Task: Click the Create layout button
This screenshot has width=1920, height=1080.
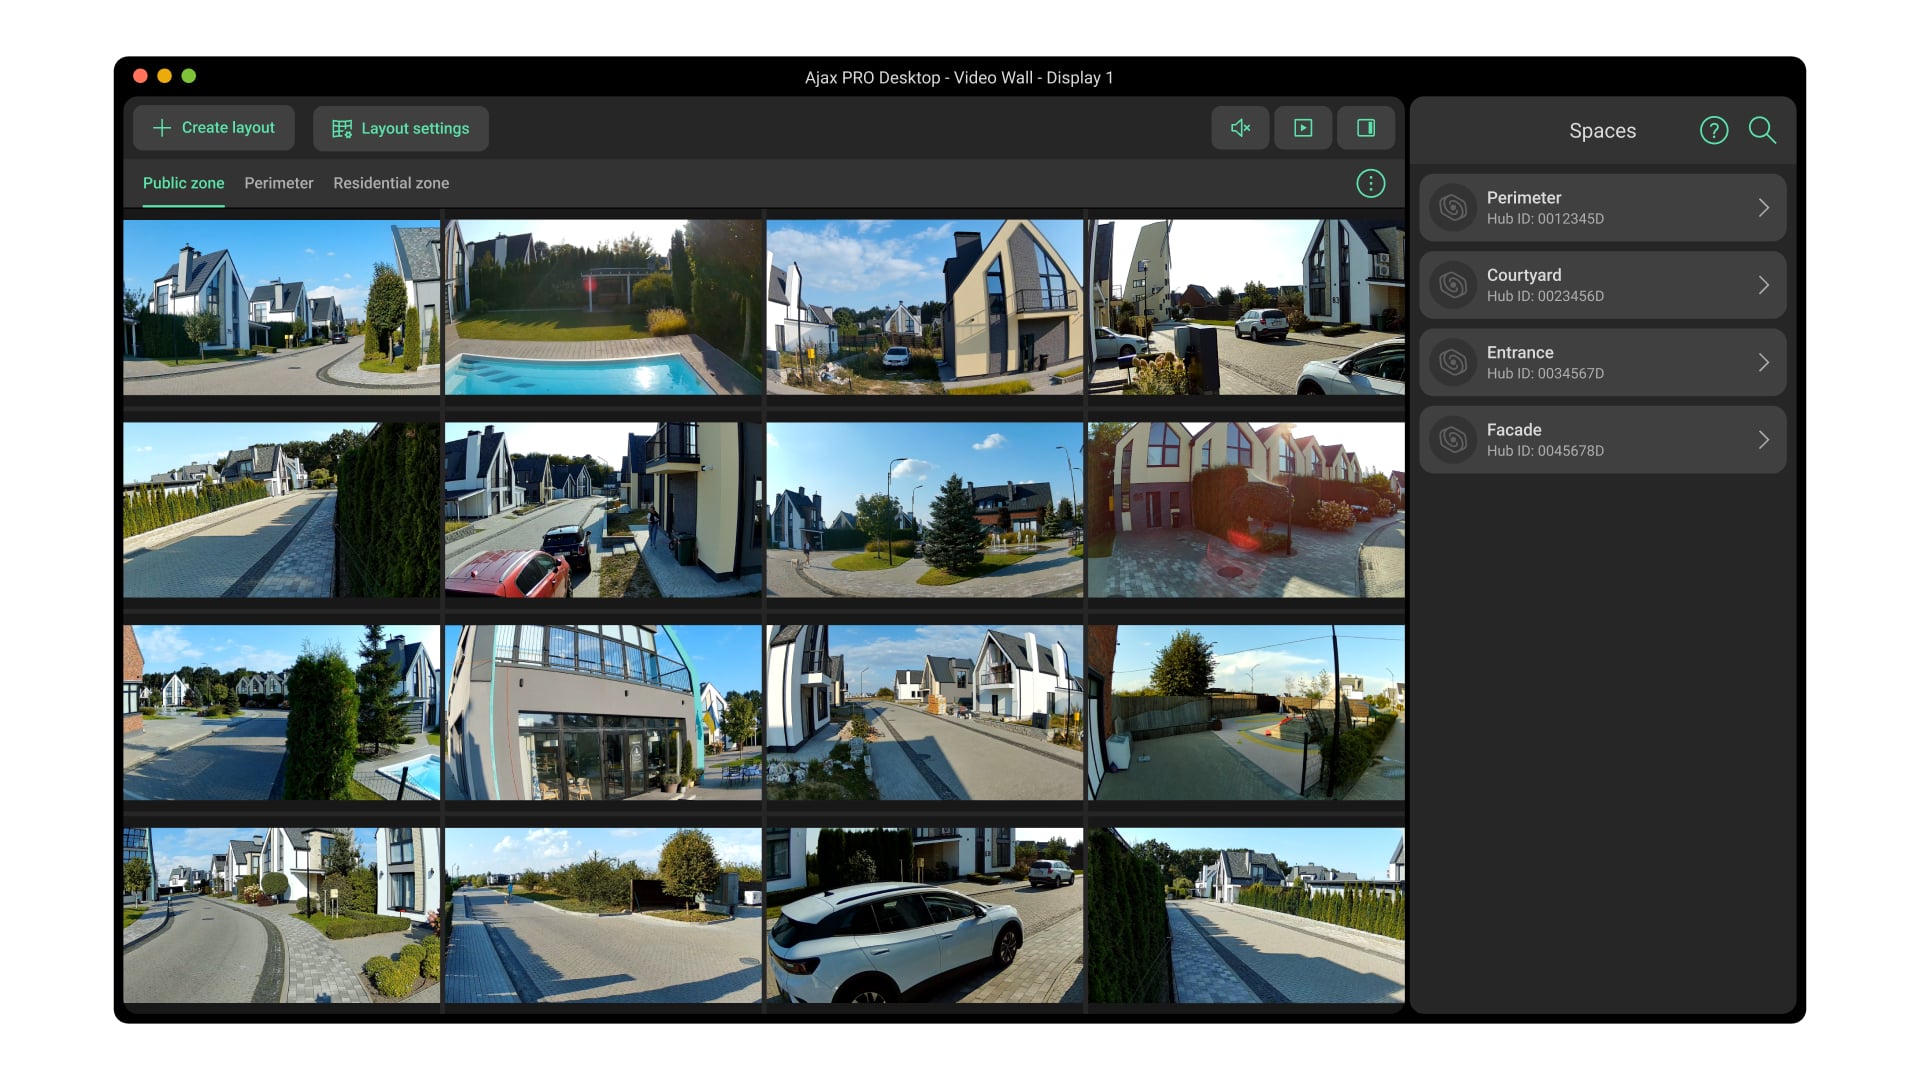Action: click(x=214, y=128)
